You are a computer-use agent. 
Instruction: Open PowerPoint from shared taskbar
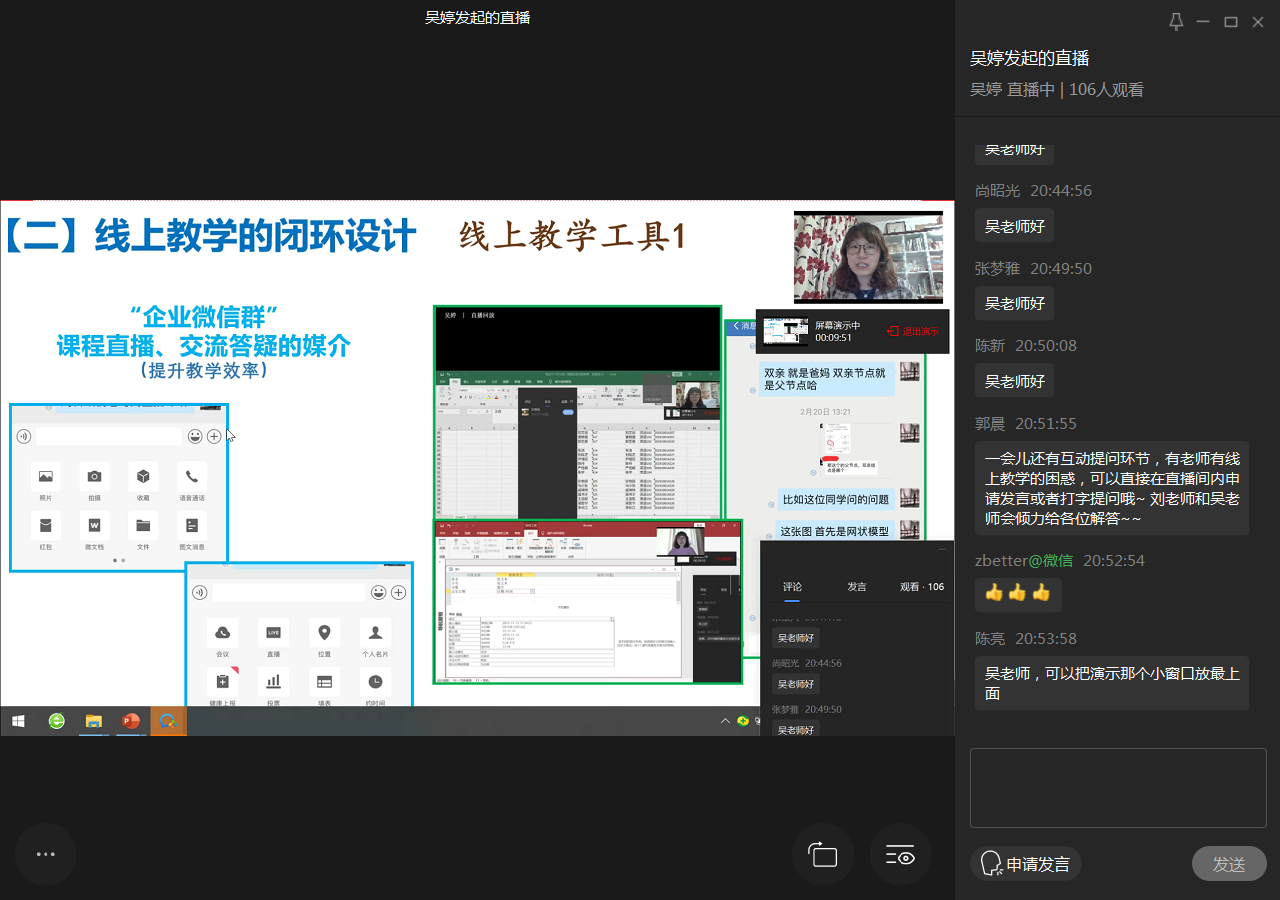coord(130,721)
